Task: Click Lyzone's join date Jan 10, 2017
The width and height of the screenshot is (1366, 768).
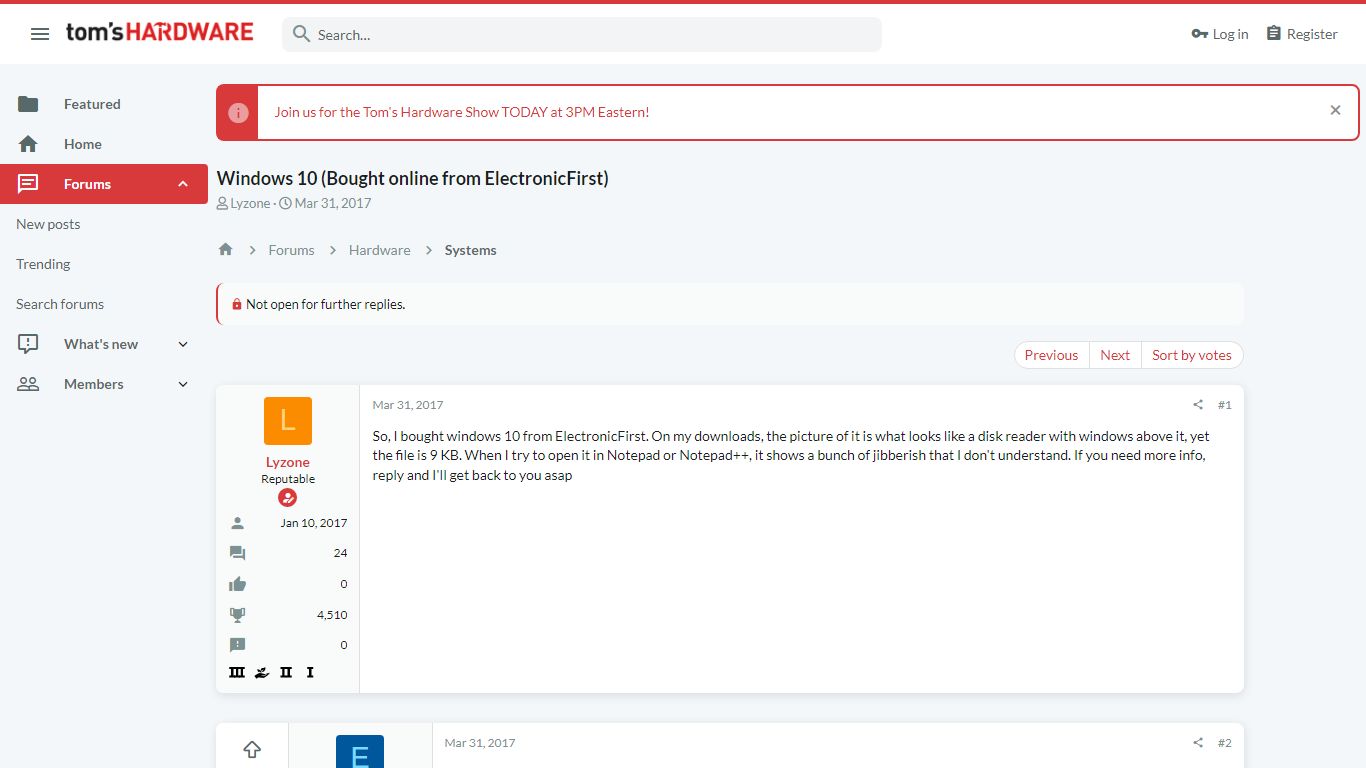Action: coord(314,523)
